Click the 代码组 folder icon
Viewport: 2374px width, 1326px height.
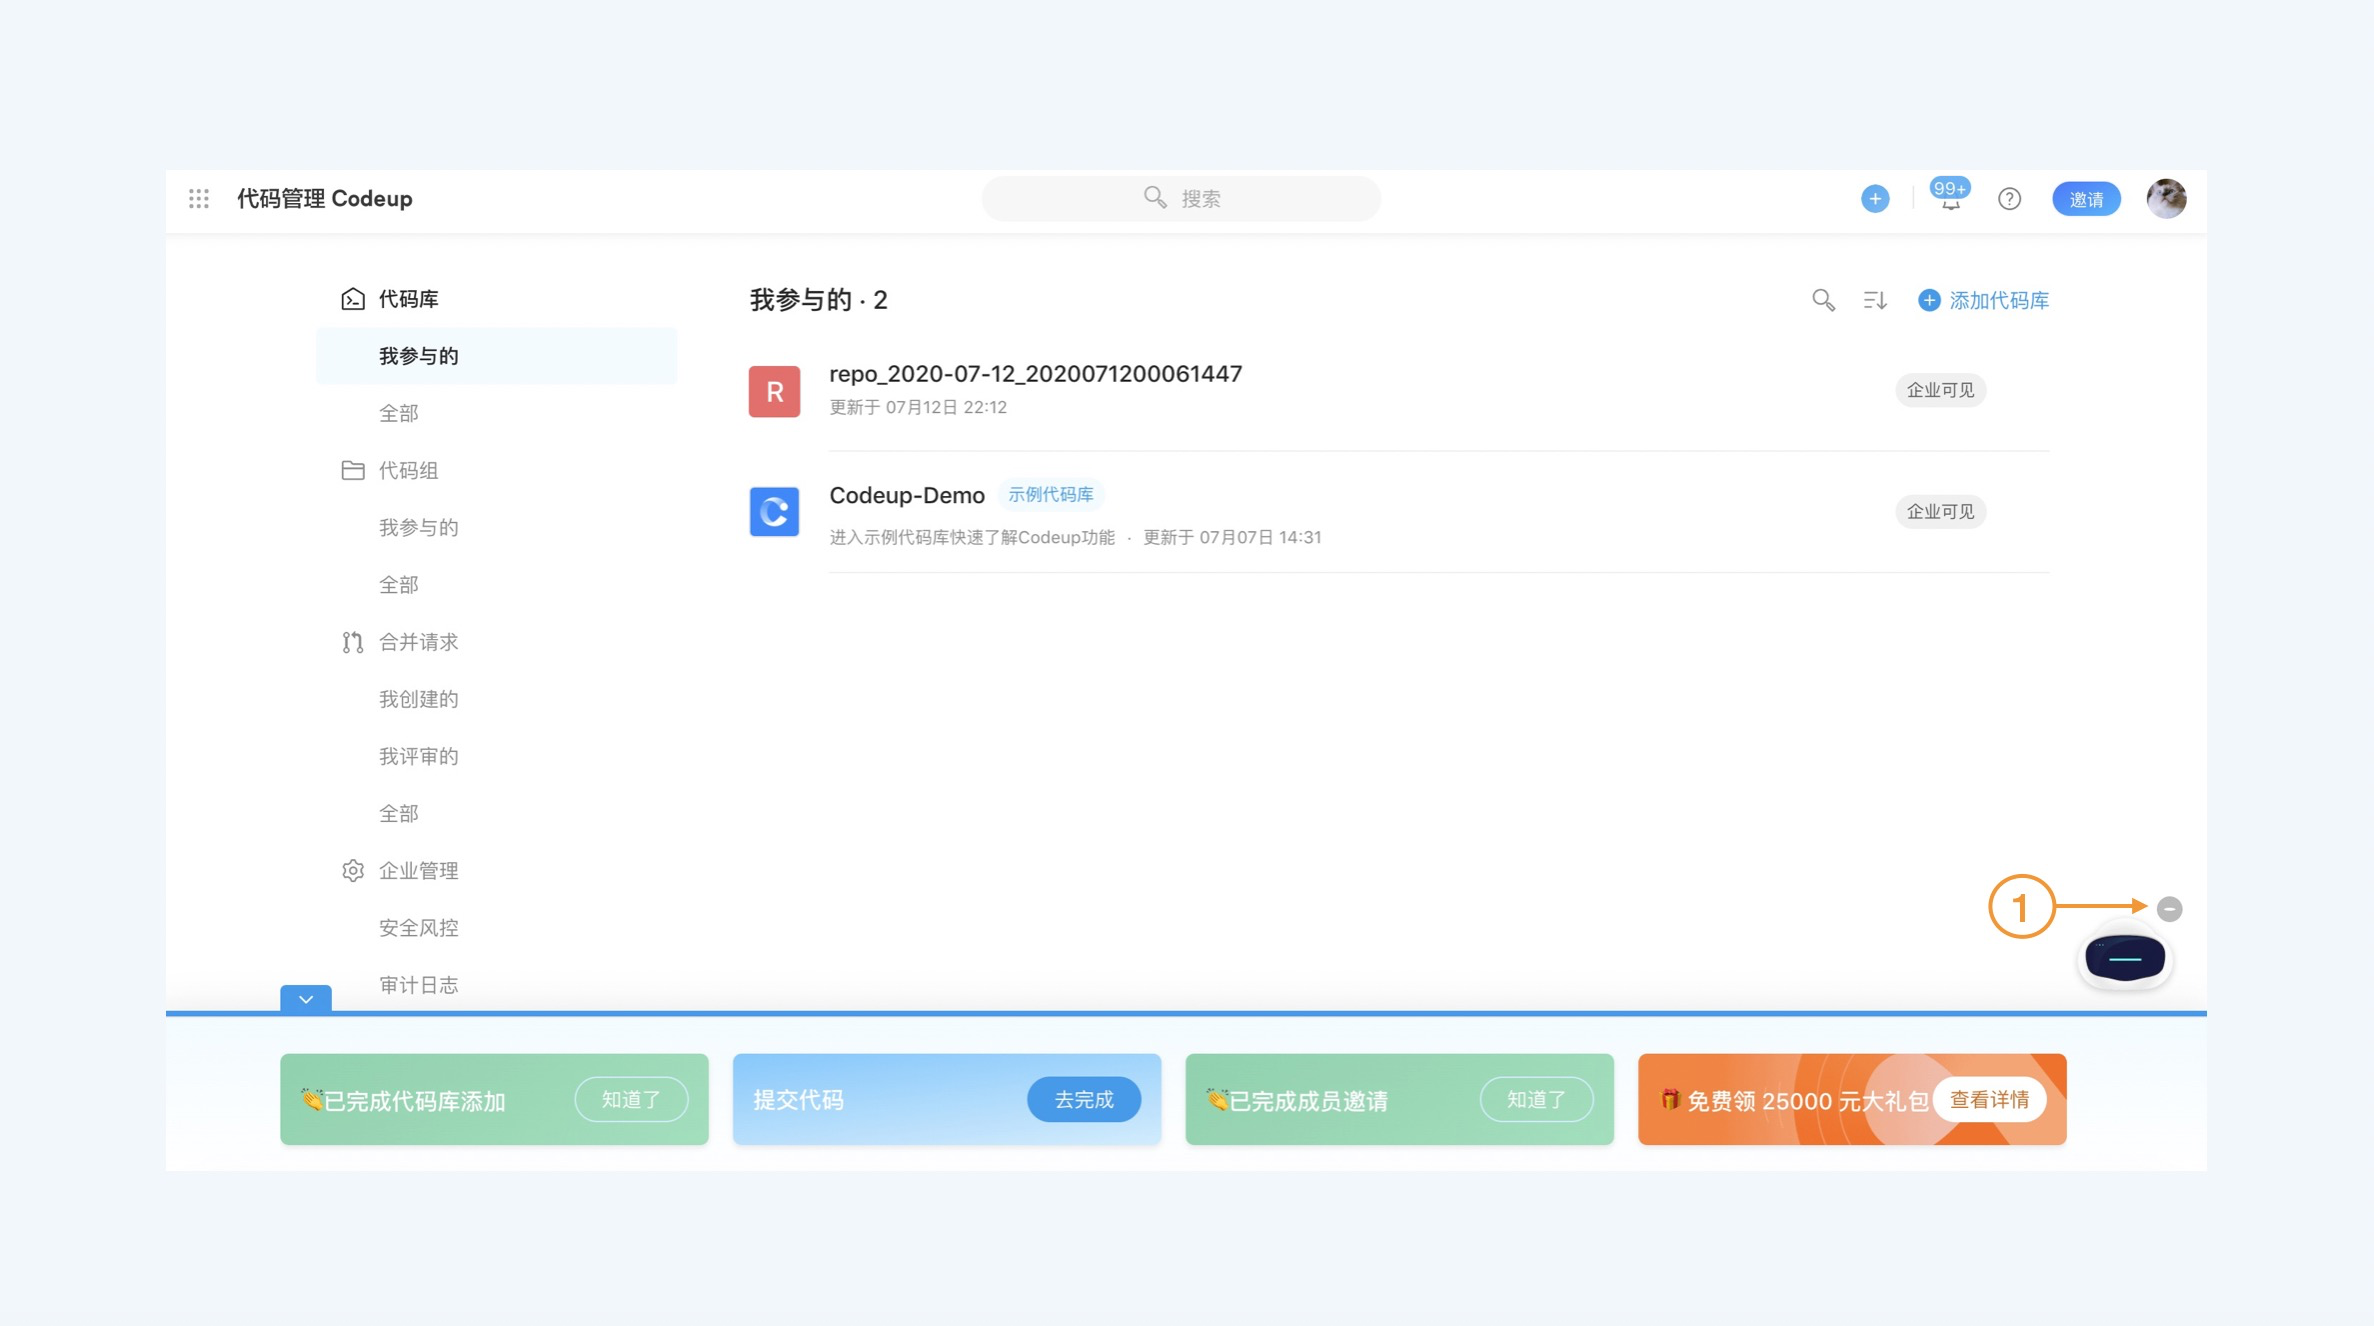coord(352,470)
